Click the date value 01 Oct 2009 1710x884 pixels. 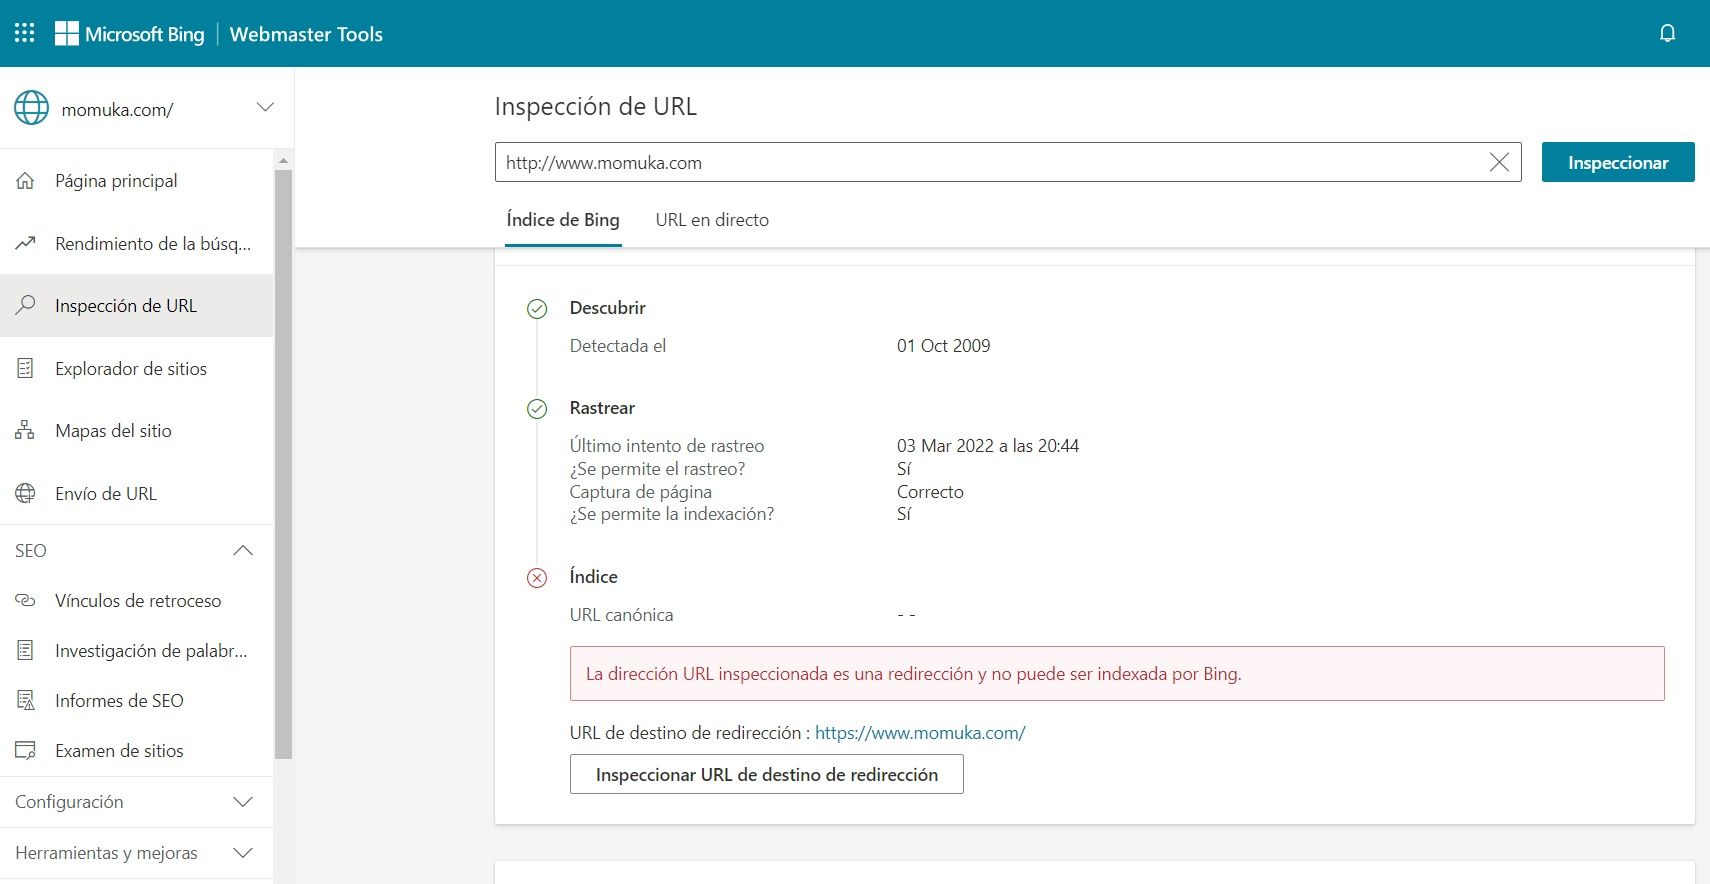click(x=943, y=345)
